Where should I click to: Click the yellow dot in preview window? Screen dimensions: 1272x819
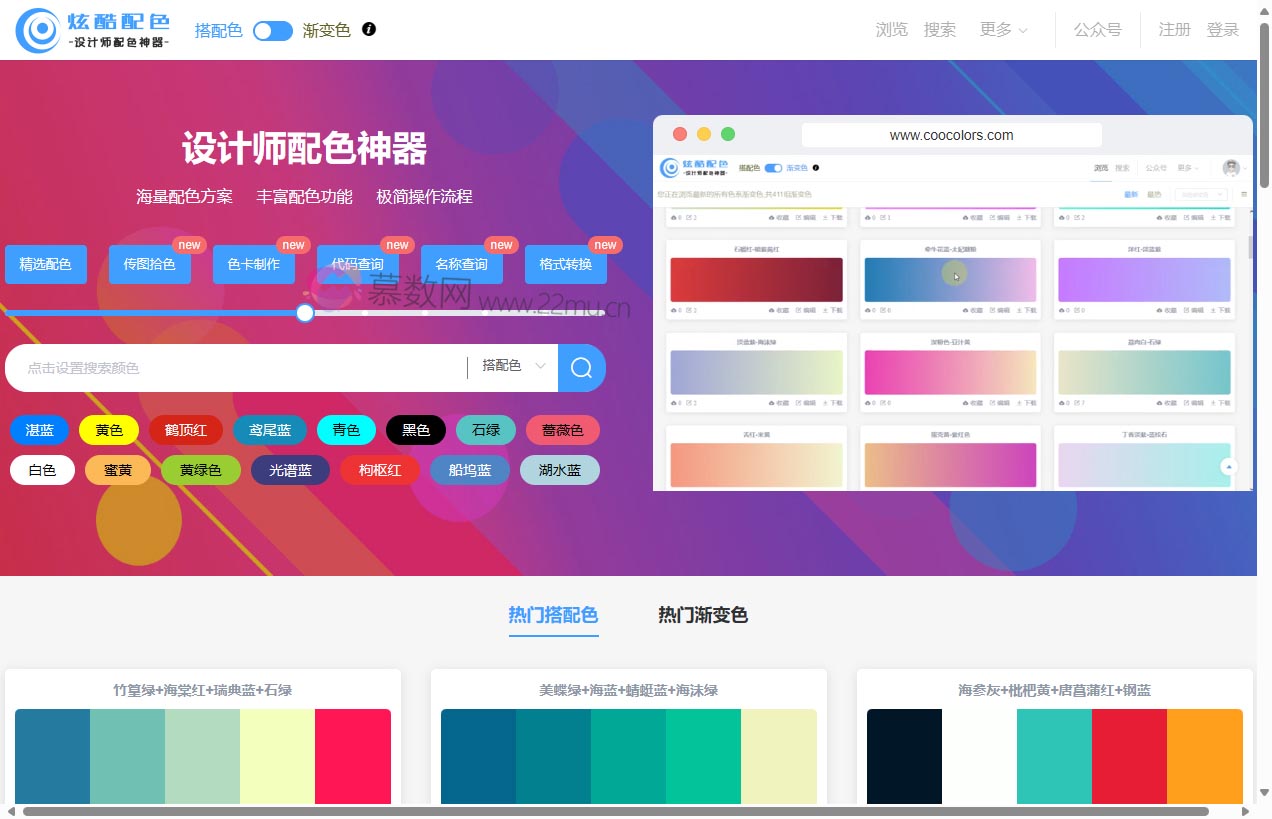point(704,134)
